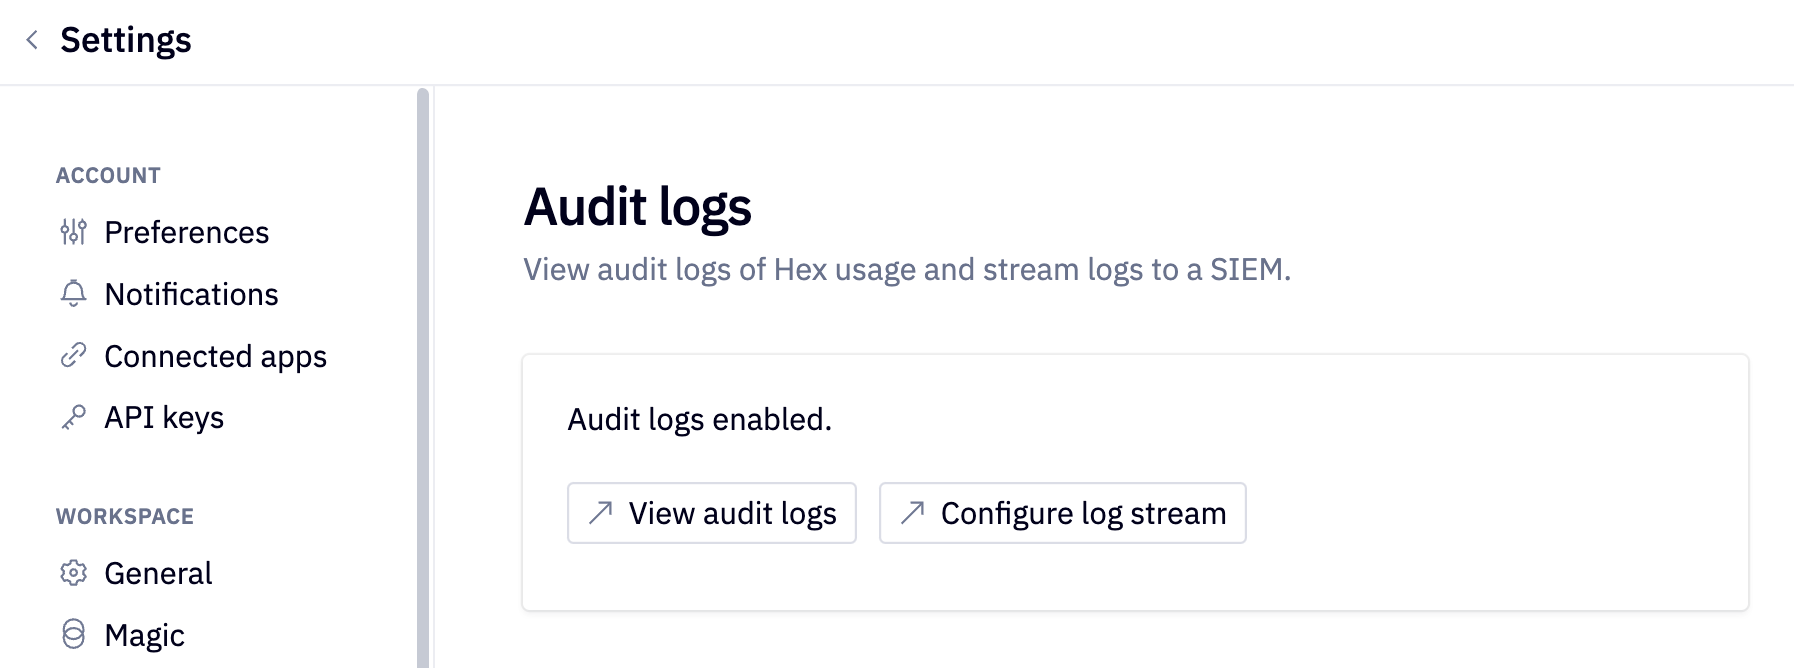
Task: Navigate to Notifications settings
Action: point(191,294)
